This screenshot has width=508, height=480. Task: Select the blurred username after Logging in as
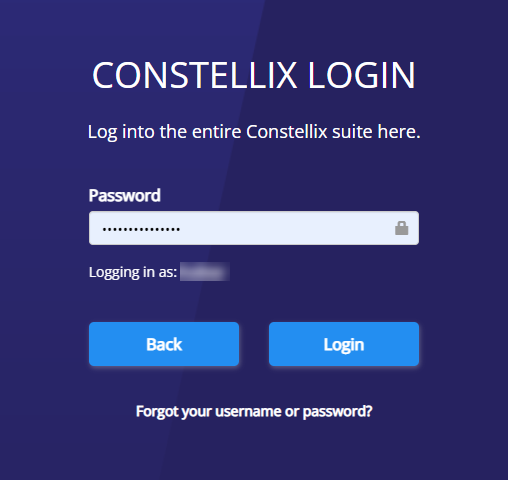pos(205,272)
